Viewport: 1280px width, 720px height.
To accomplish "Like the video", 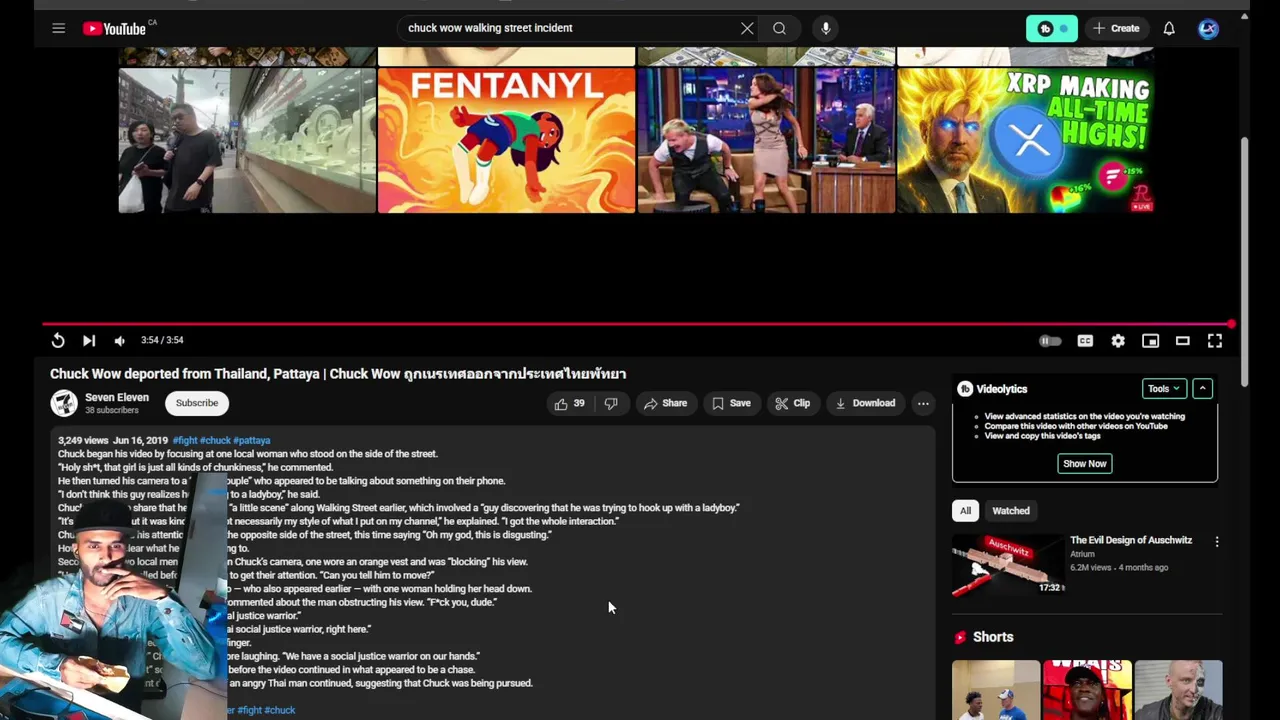I will 570,403.
